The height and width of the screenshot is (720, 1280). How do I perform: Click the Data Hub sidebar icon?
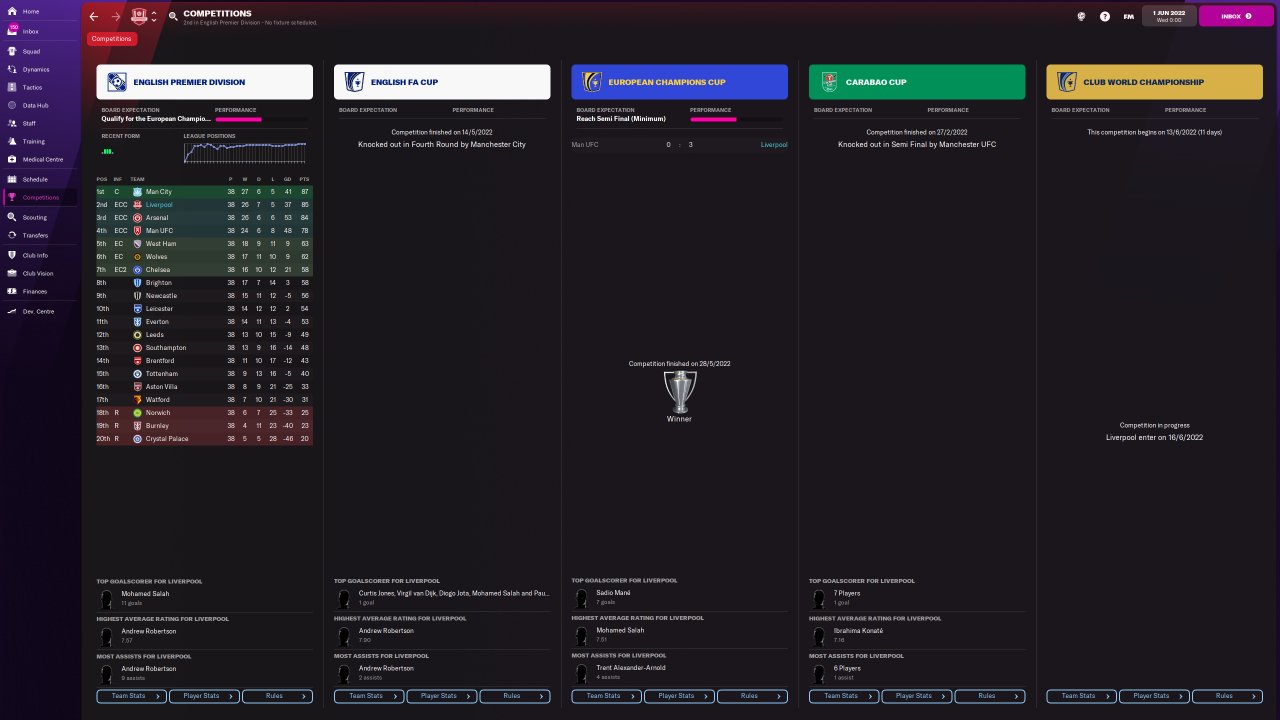point(12,105)
